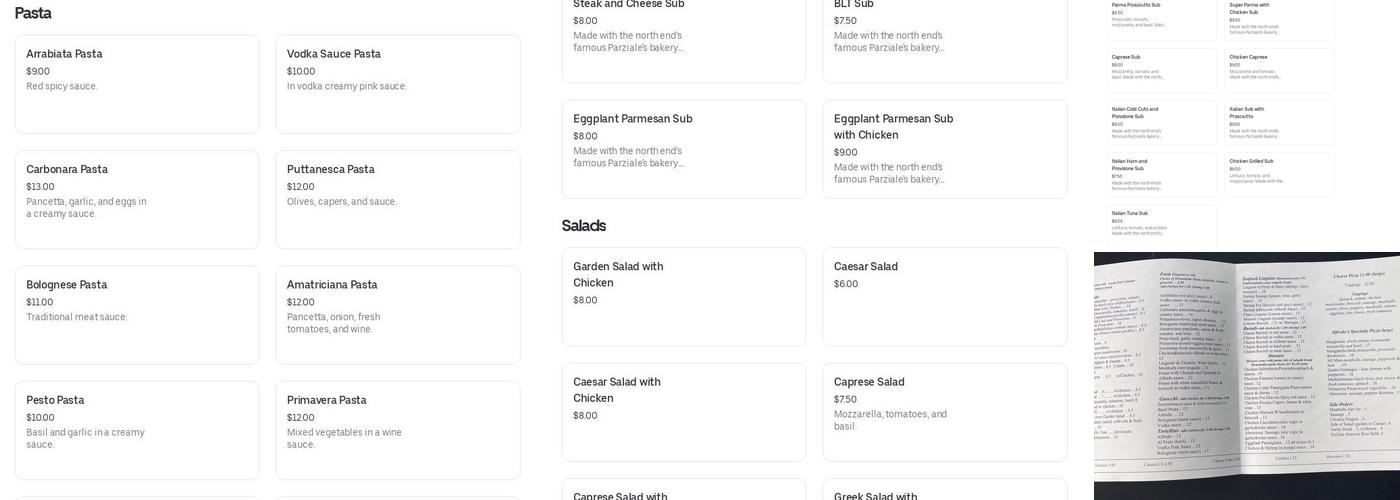1400x500 pixels.
Task: Open the printed paper menu photo
Action: point(1246,375)
